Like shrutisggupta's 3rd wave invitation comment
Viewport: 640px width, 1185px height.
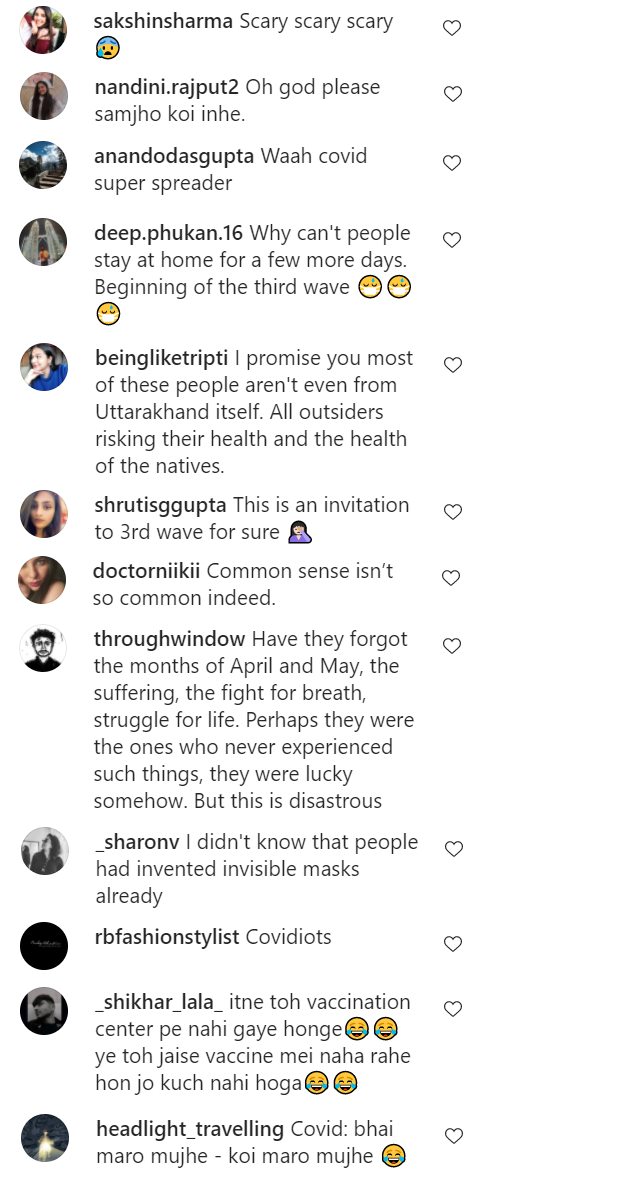tap(452, 512)
